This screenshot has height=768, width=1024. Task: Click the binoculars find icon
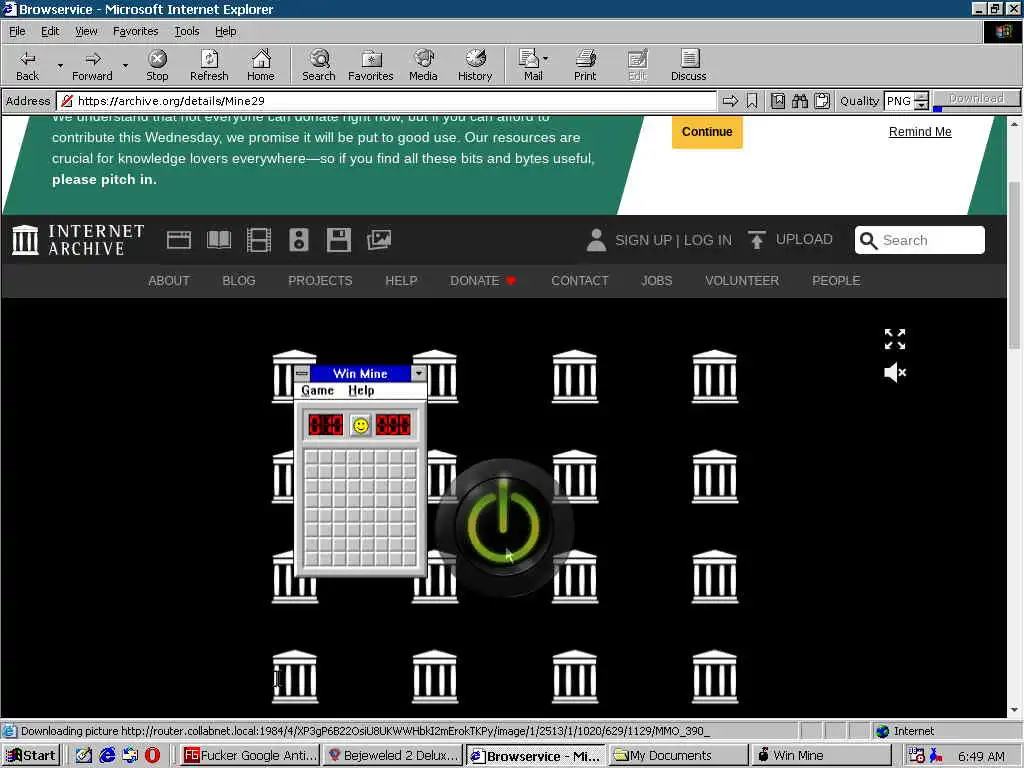800,101
